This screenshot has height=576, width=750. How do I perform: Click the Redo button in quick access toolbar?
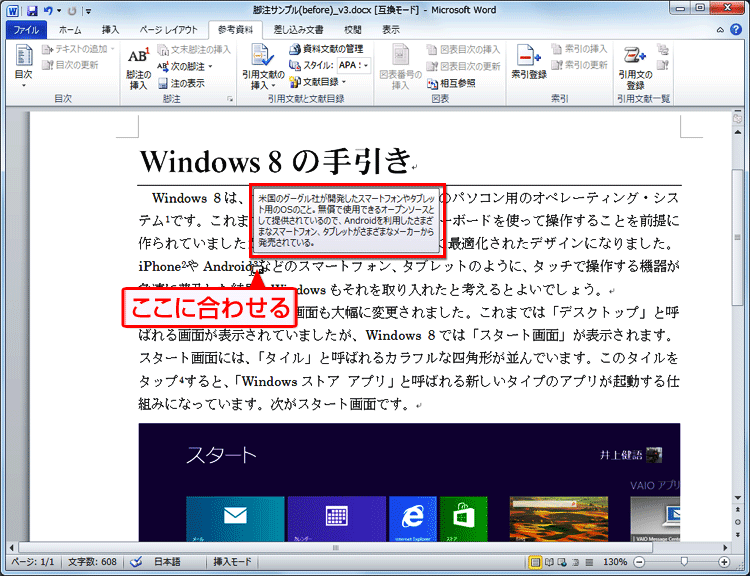(72, 10)
